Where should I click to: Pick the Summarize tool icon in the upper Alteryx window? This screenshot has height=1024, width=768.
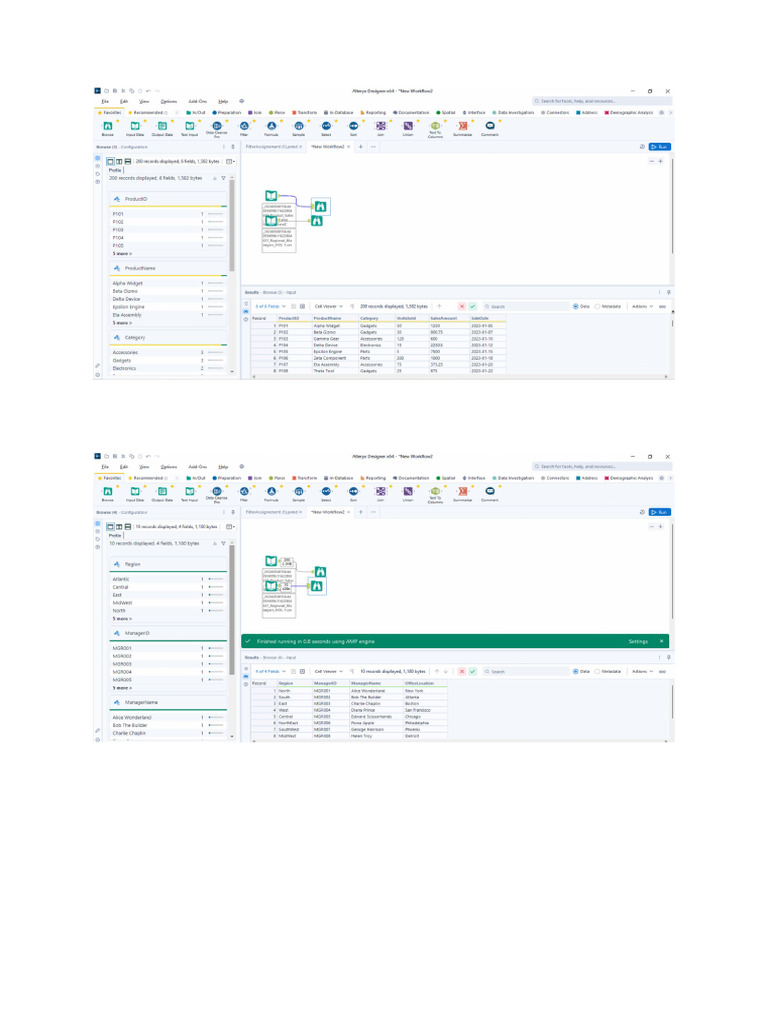coord(462,127)
